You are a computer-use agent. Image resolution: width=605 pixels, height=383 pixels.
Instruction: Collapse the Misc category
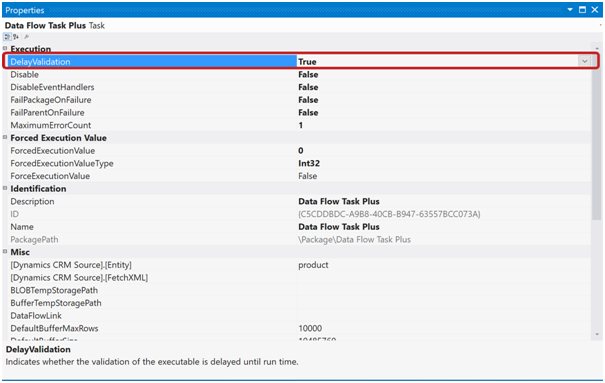[5, 251]
